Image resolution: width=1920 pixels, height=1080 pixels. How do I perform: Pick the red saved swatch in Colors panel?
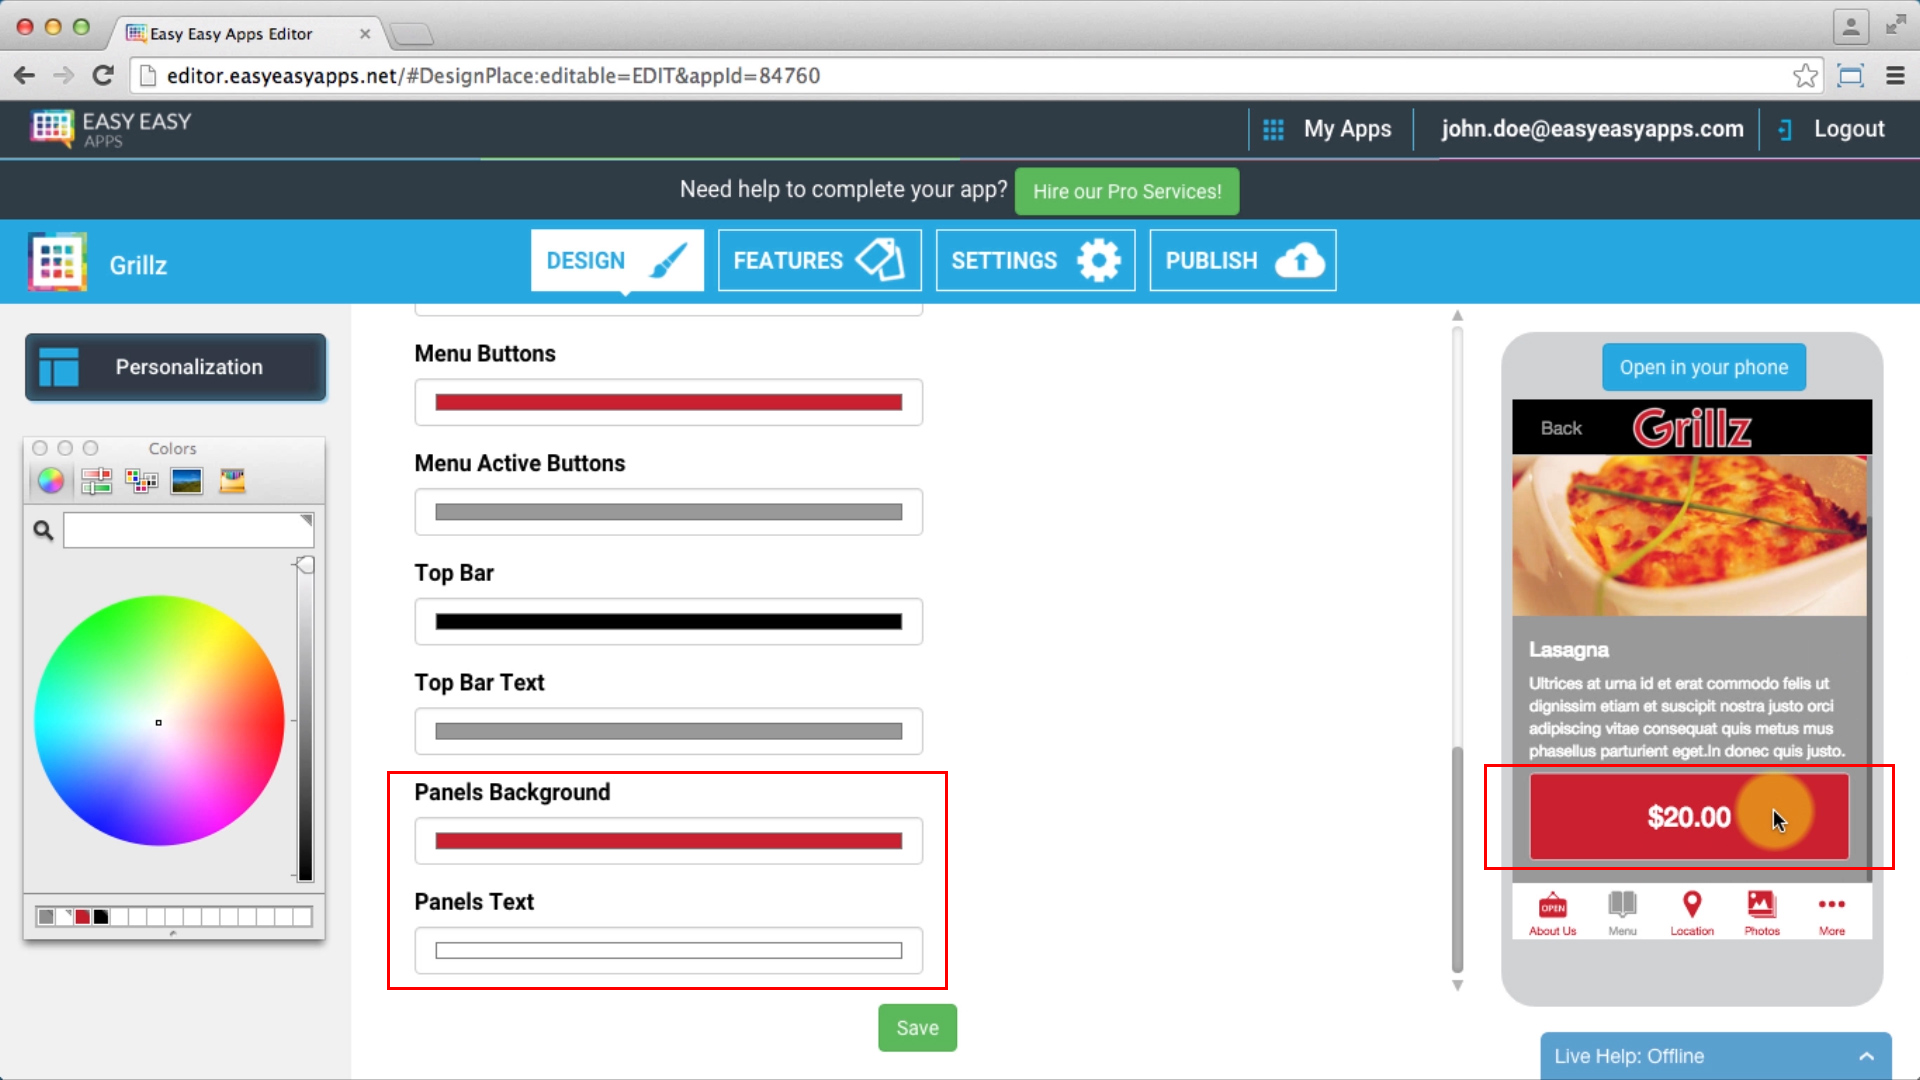tap(83, 916)
